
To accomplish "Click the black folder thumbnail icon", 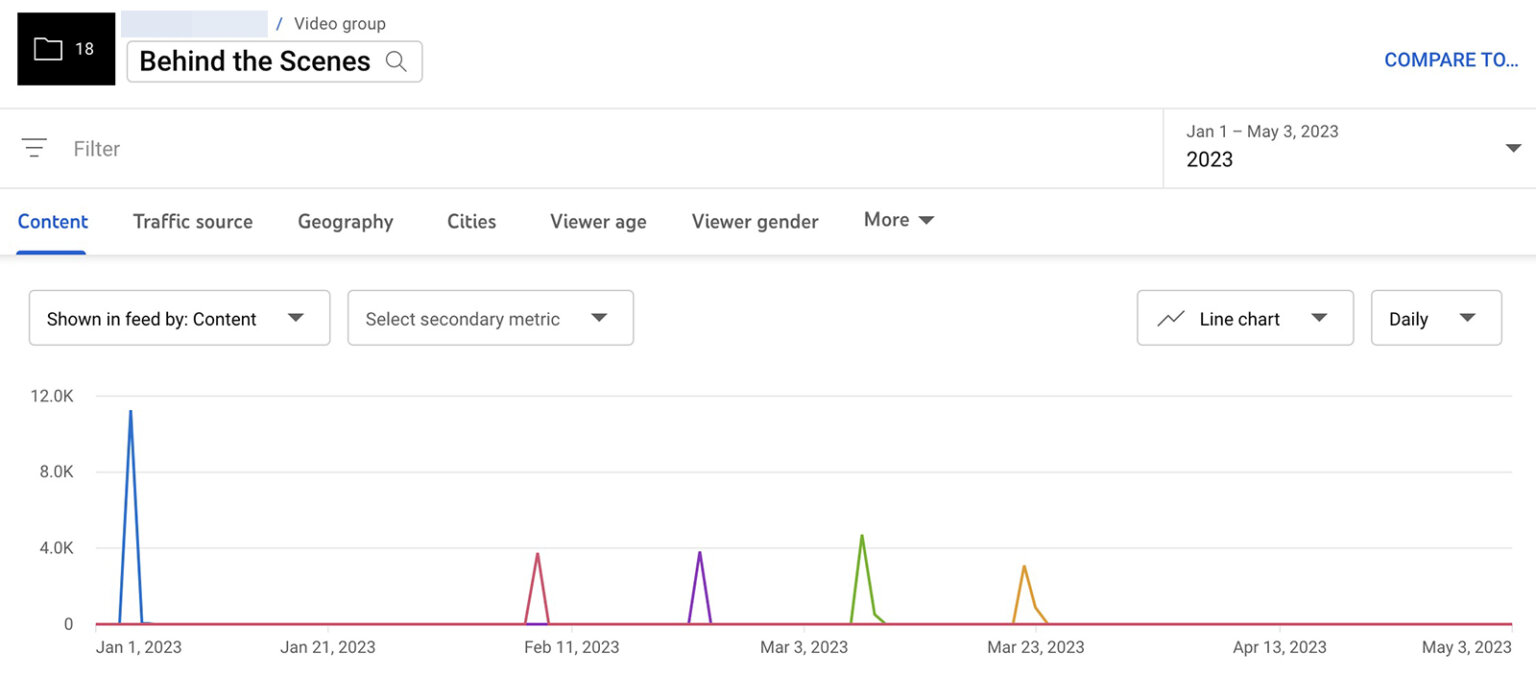I will 66,48.
